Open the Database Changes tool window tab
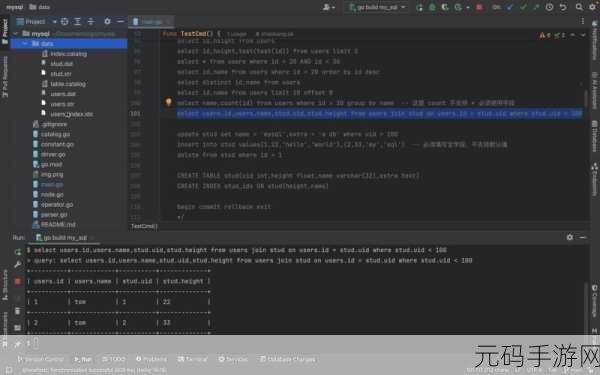The height and width of the screenshot is (375, 600). pyautogui.click(x=287, y=359)
